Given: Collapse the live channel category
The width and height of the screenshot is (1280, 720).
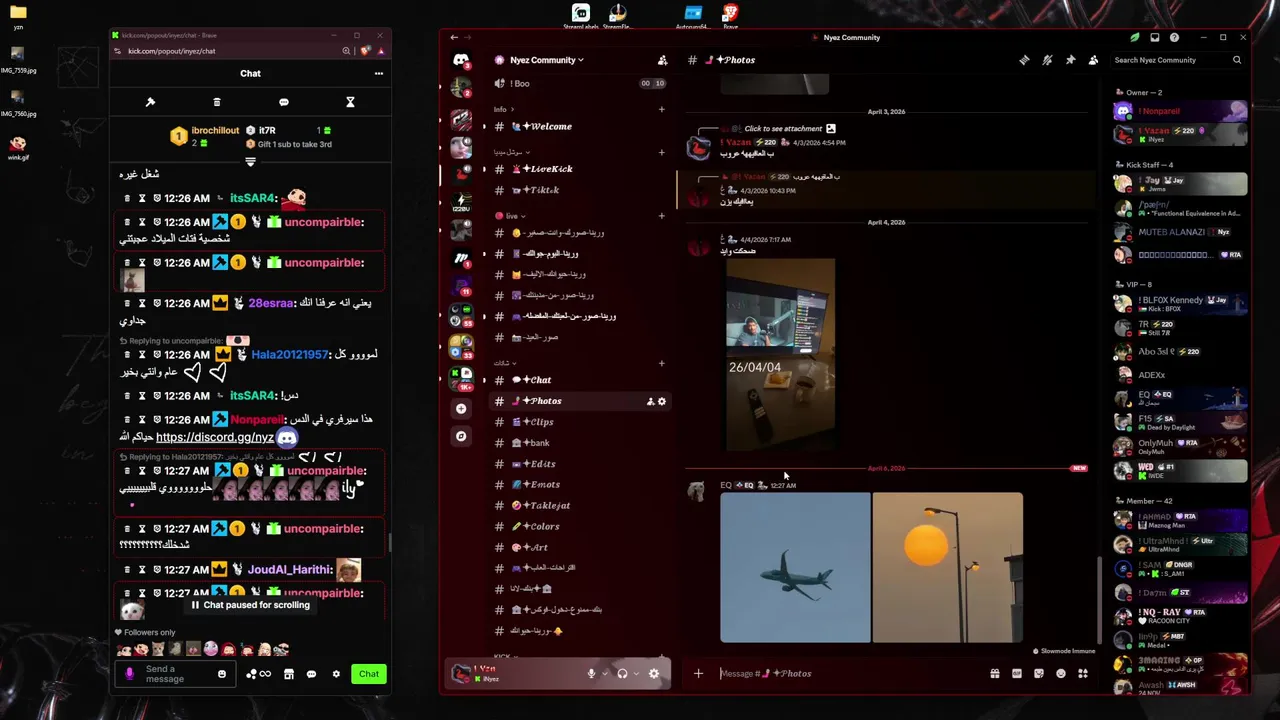Looking at the screenshot, I should (x=509, y=216).
